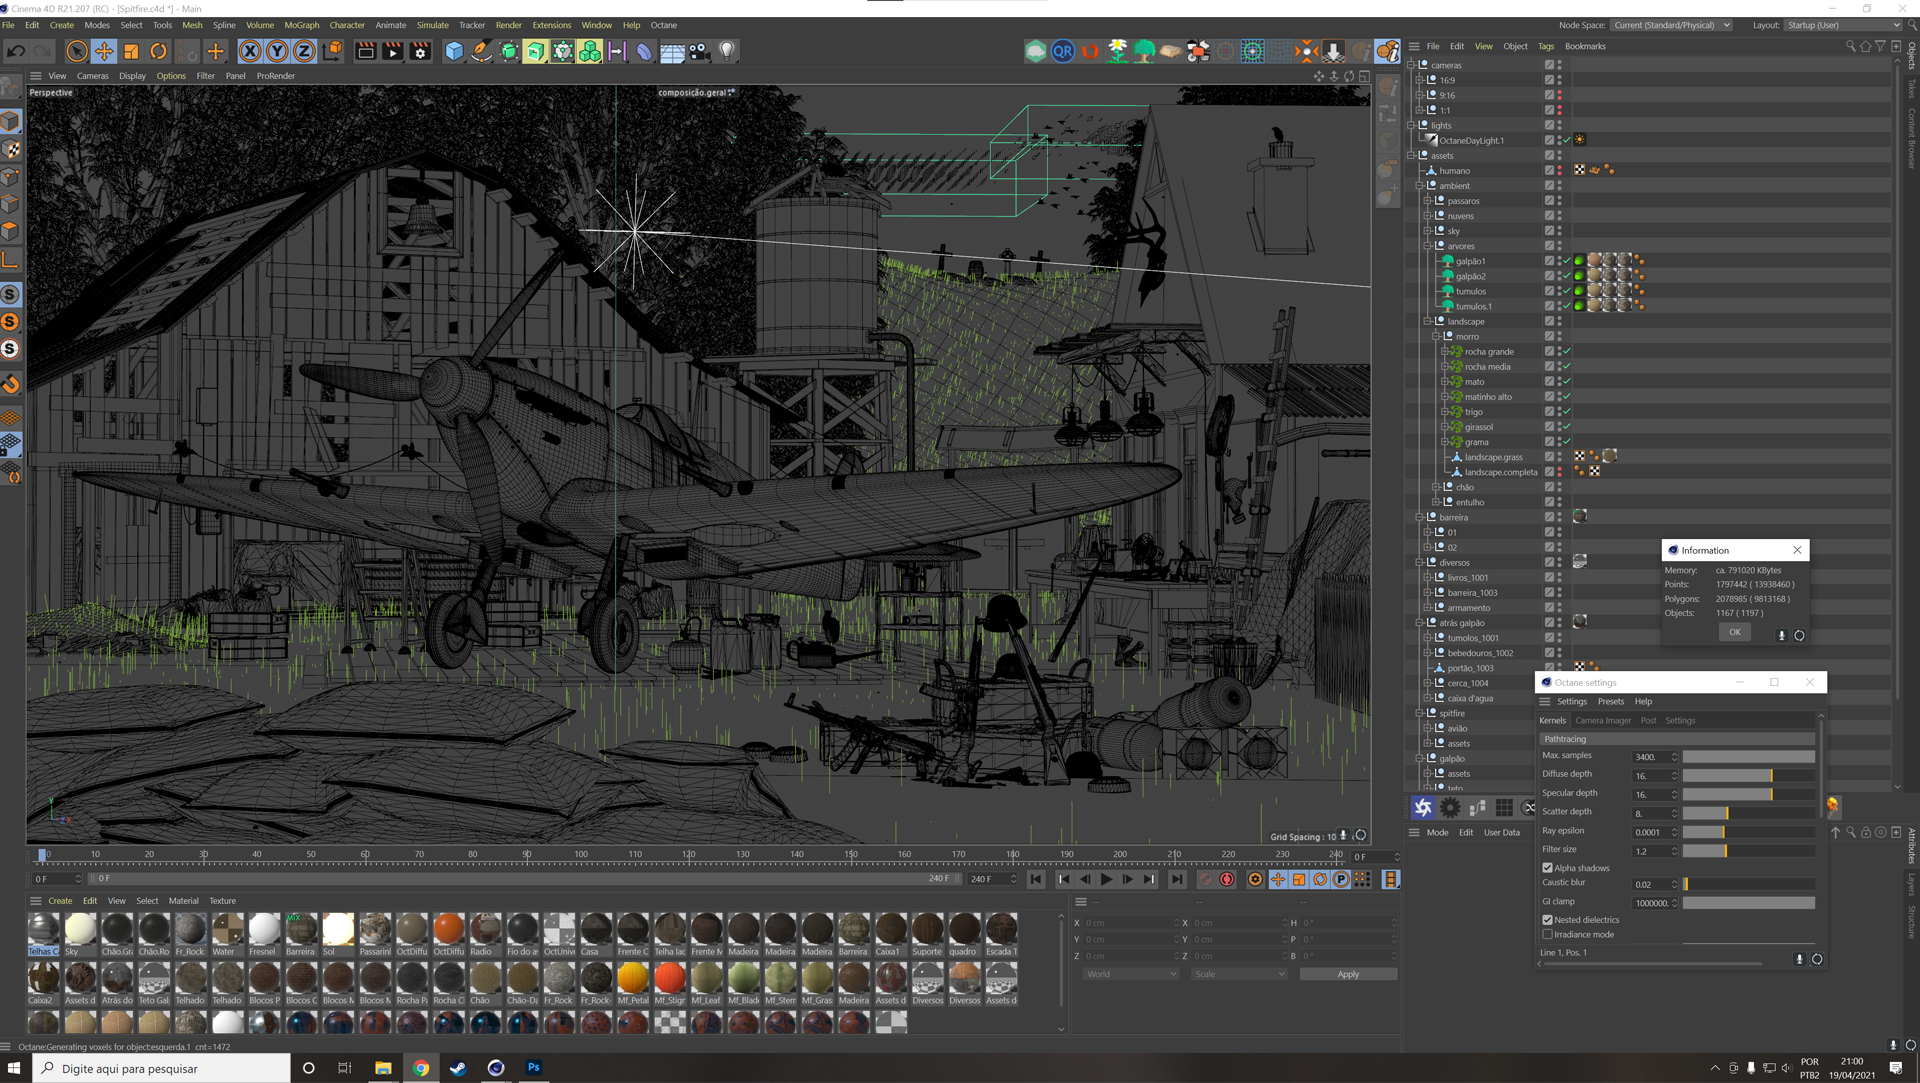1920x1083 pixels.
Task: Switch to Camera Imager tab
Action: pyautogui.click(x=1602, y=721)
